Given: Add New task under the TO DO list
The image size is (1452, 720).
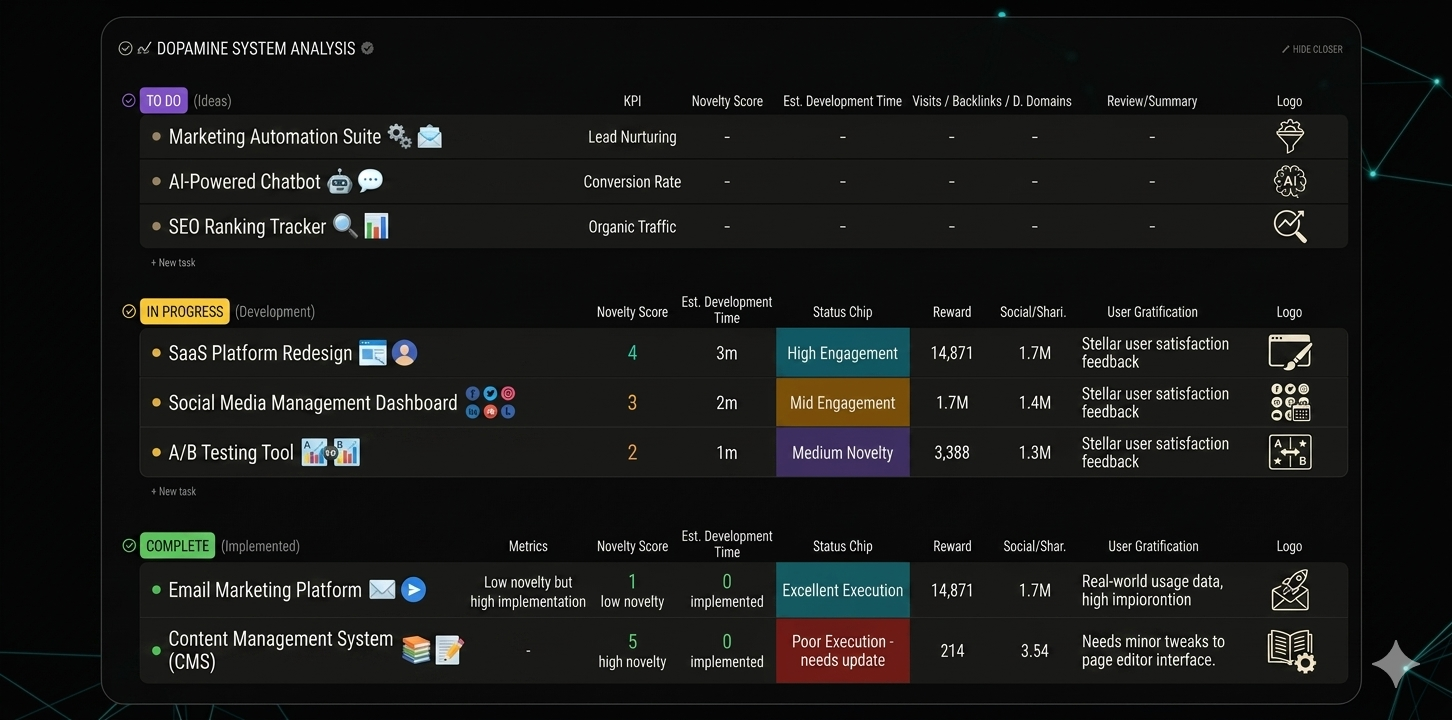Looking at the screenshot, I should [x=173, y=263].
